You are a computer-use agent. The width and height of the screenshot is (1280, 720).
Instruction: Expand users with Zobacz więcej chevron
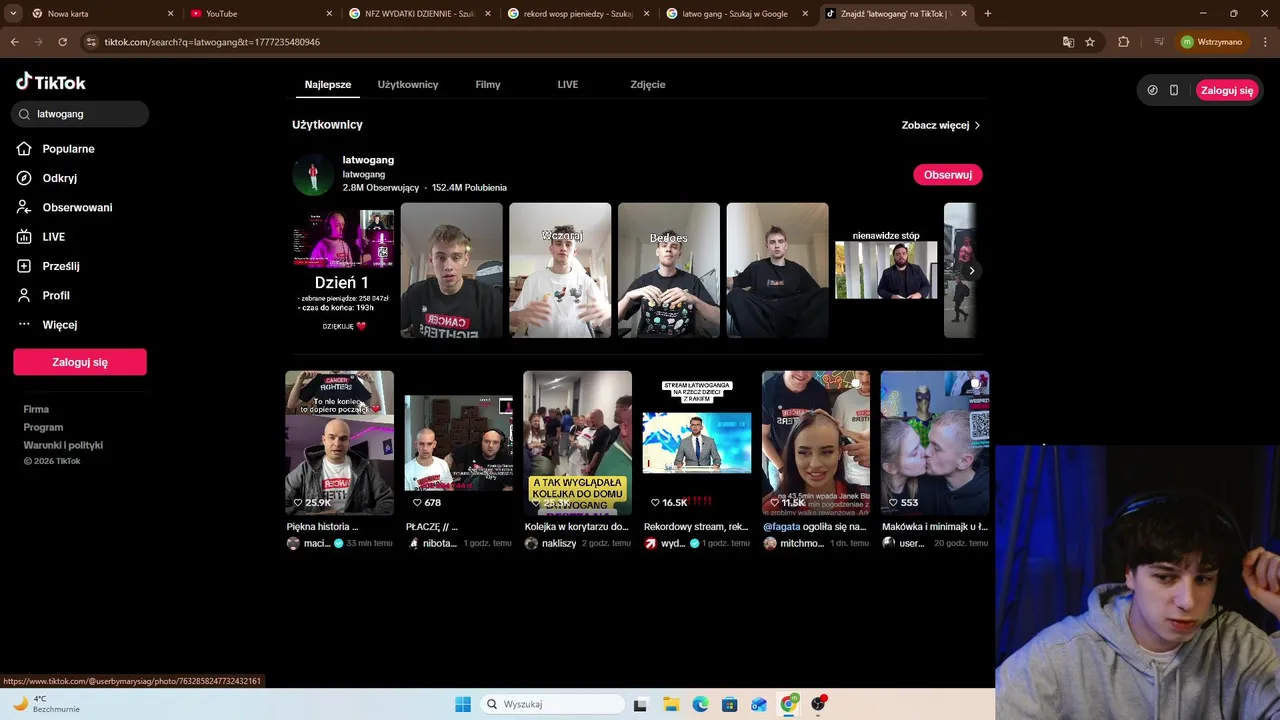coord(977,126)
